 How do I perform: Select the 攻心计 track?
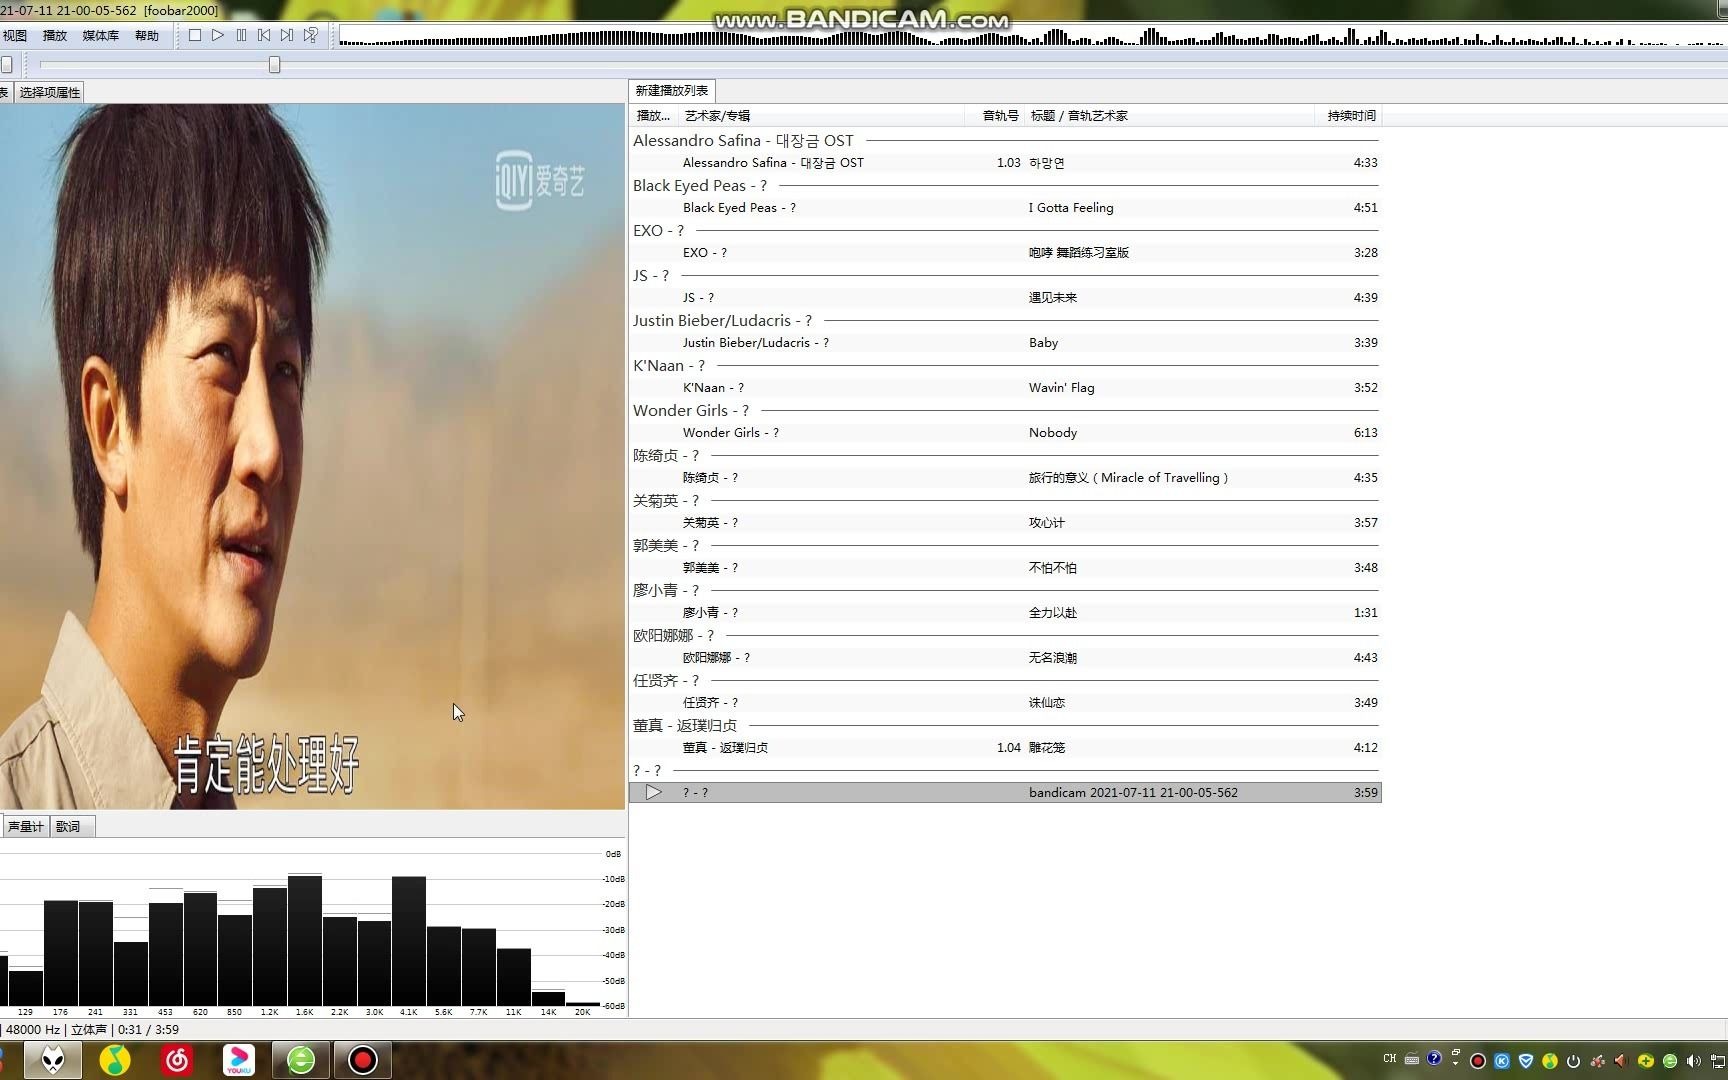[x=1005, y=522]
